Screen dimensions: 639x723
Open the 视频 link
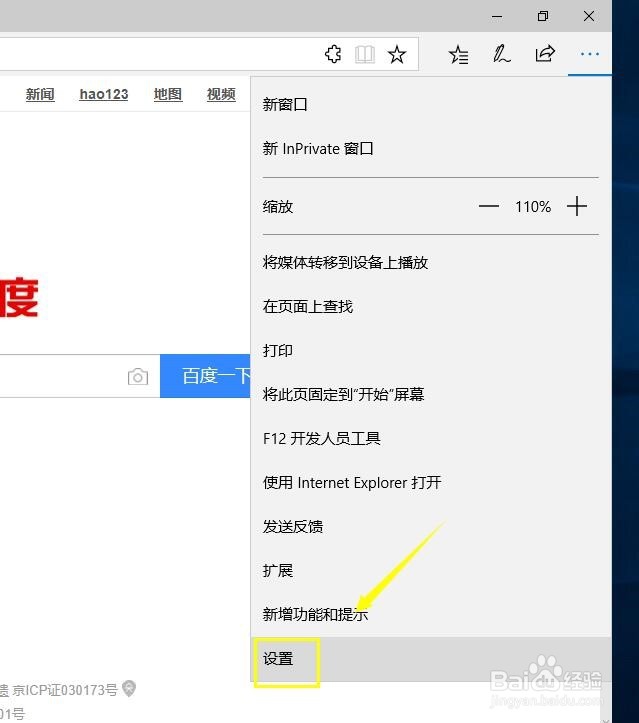coord(221,94)
